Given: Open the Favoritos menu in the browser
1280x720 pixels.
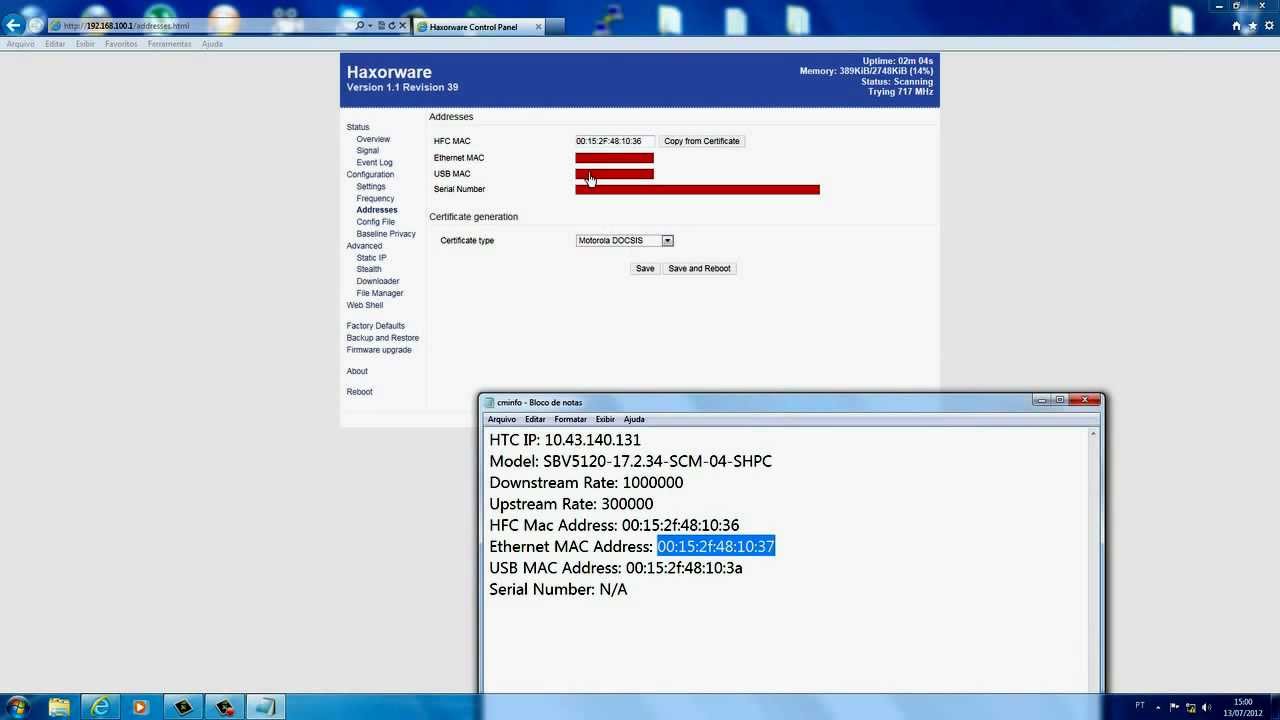Looking at the screenshot, I should (121, 44).
